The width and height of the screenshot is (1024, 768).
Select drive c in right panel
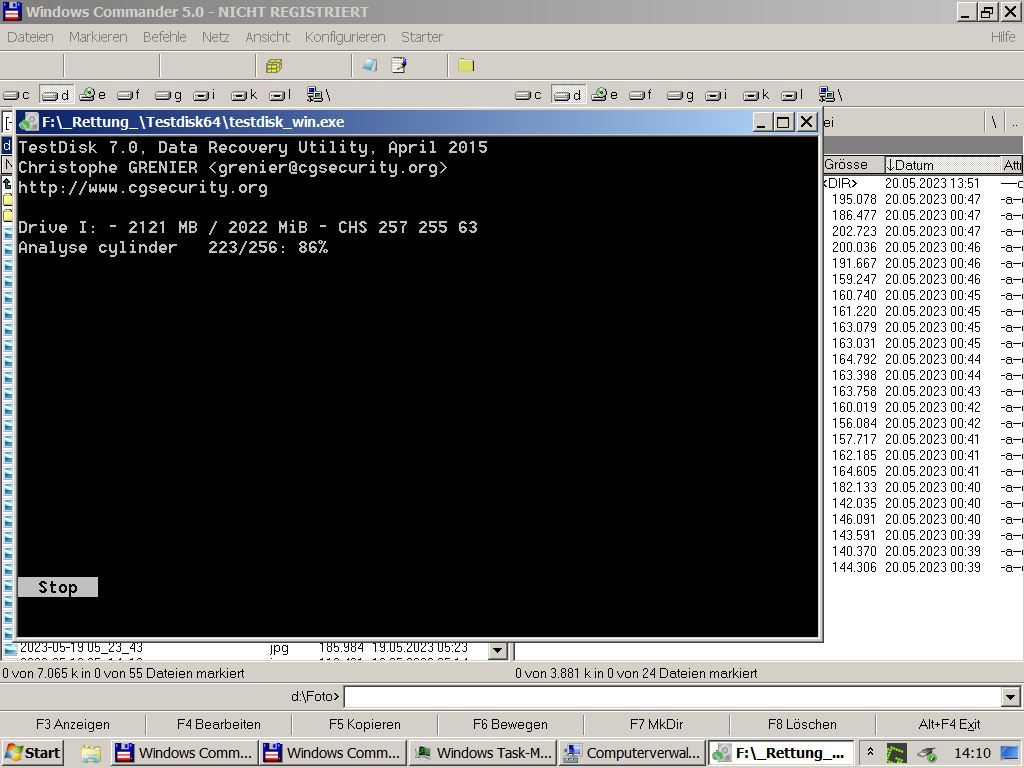pos(529,95)
